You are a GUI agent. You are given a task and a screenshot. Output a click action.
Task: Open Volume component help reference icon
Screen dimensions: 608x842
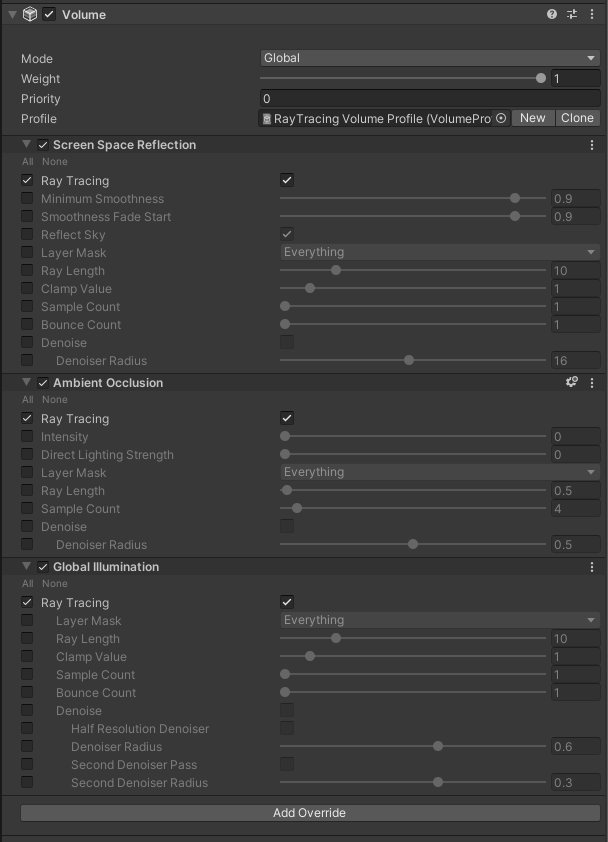(552, 15)
